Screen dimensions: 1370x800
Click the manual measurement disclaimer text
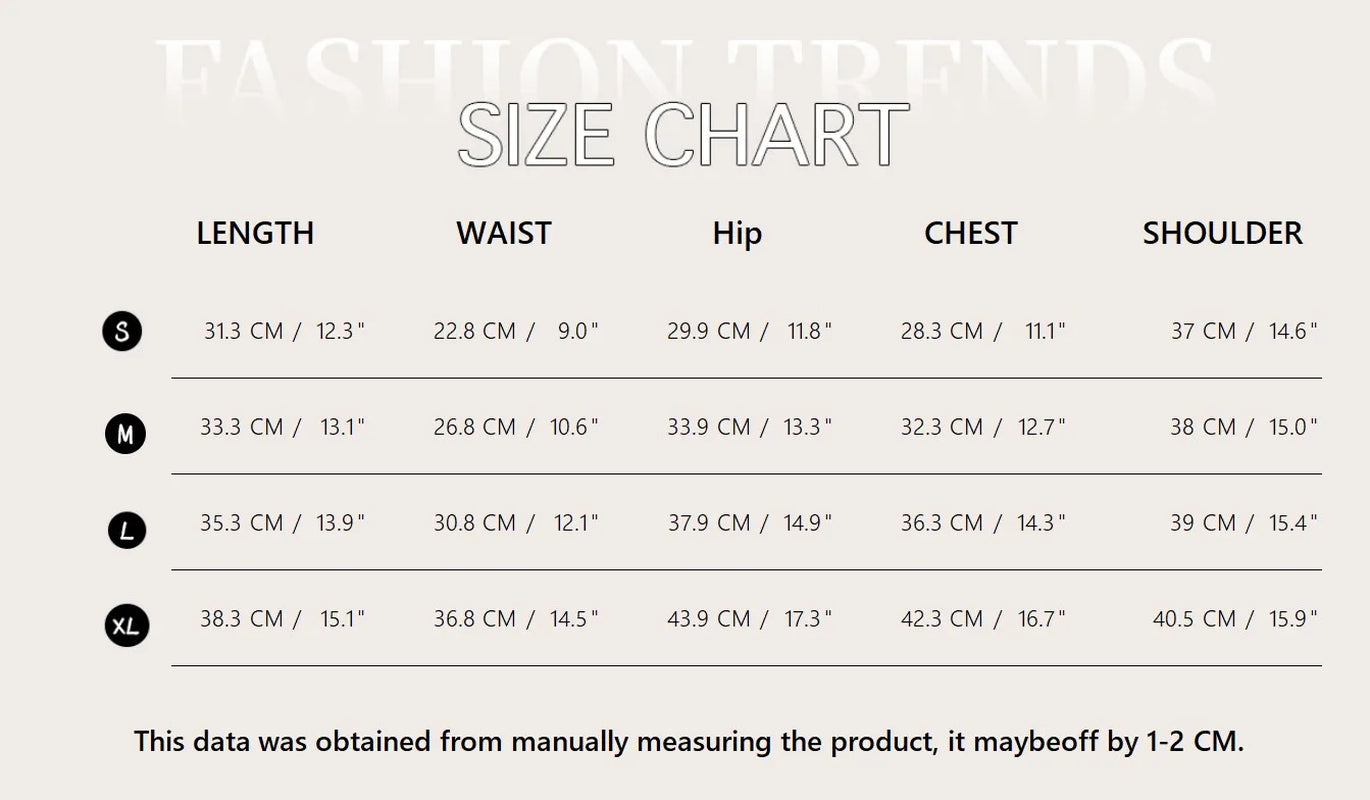(689, 742)
